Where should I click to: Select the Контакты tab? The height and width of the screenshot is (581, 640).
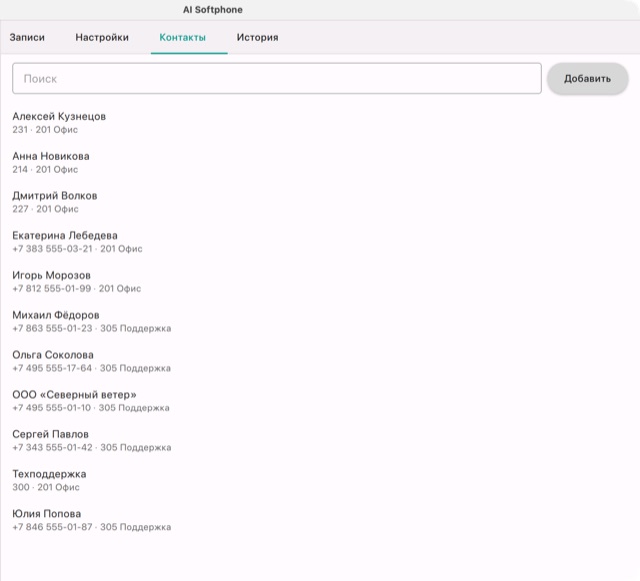click(182, 38)
